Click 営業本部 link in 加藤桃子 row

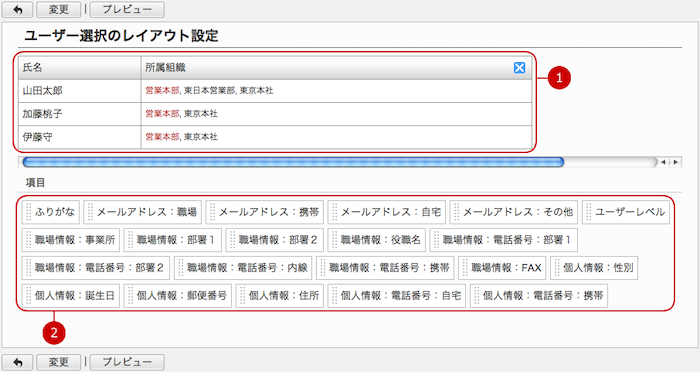(x=162, y=114)
